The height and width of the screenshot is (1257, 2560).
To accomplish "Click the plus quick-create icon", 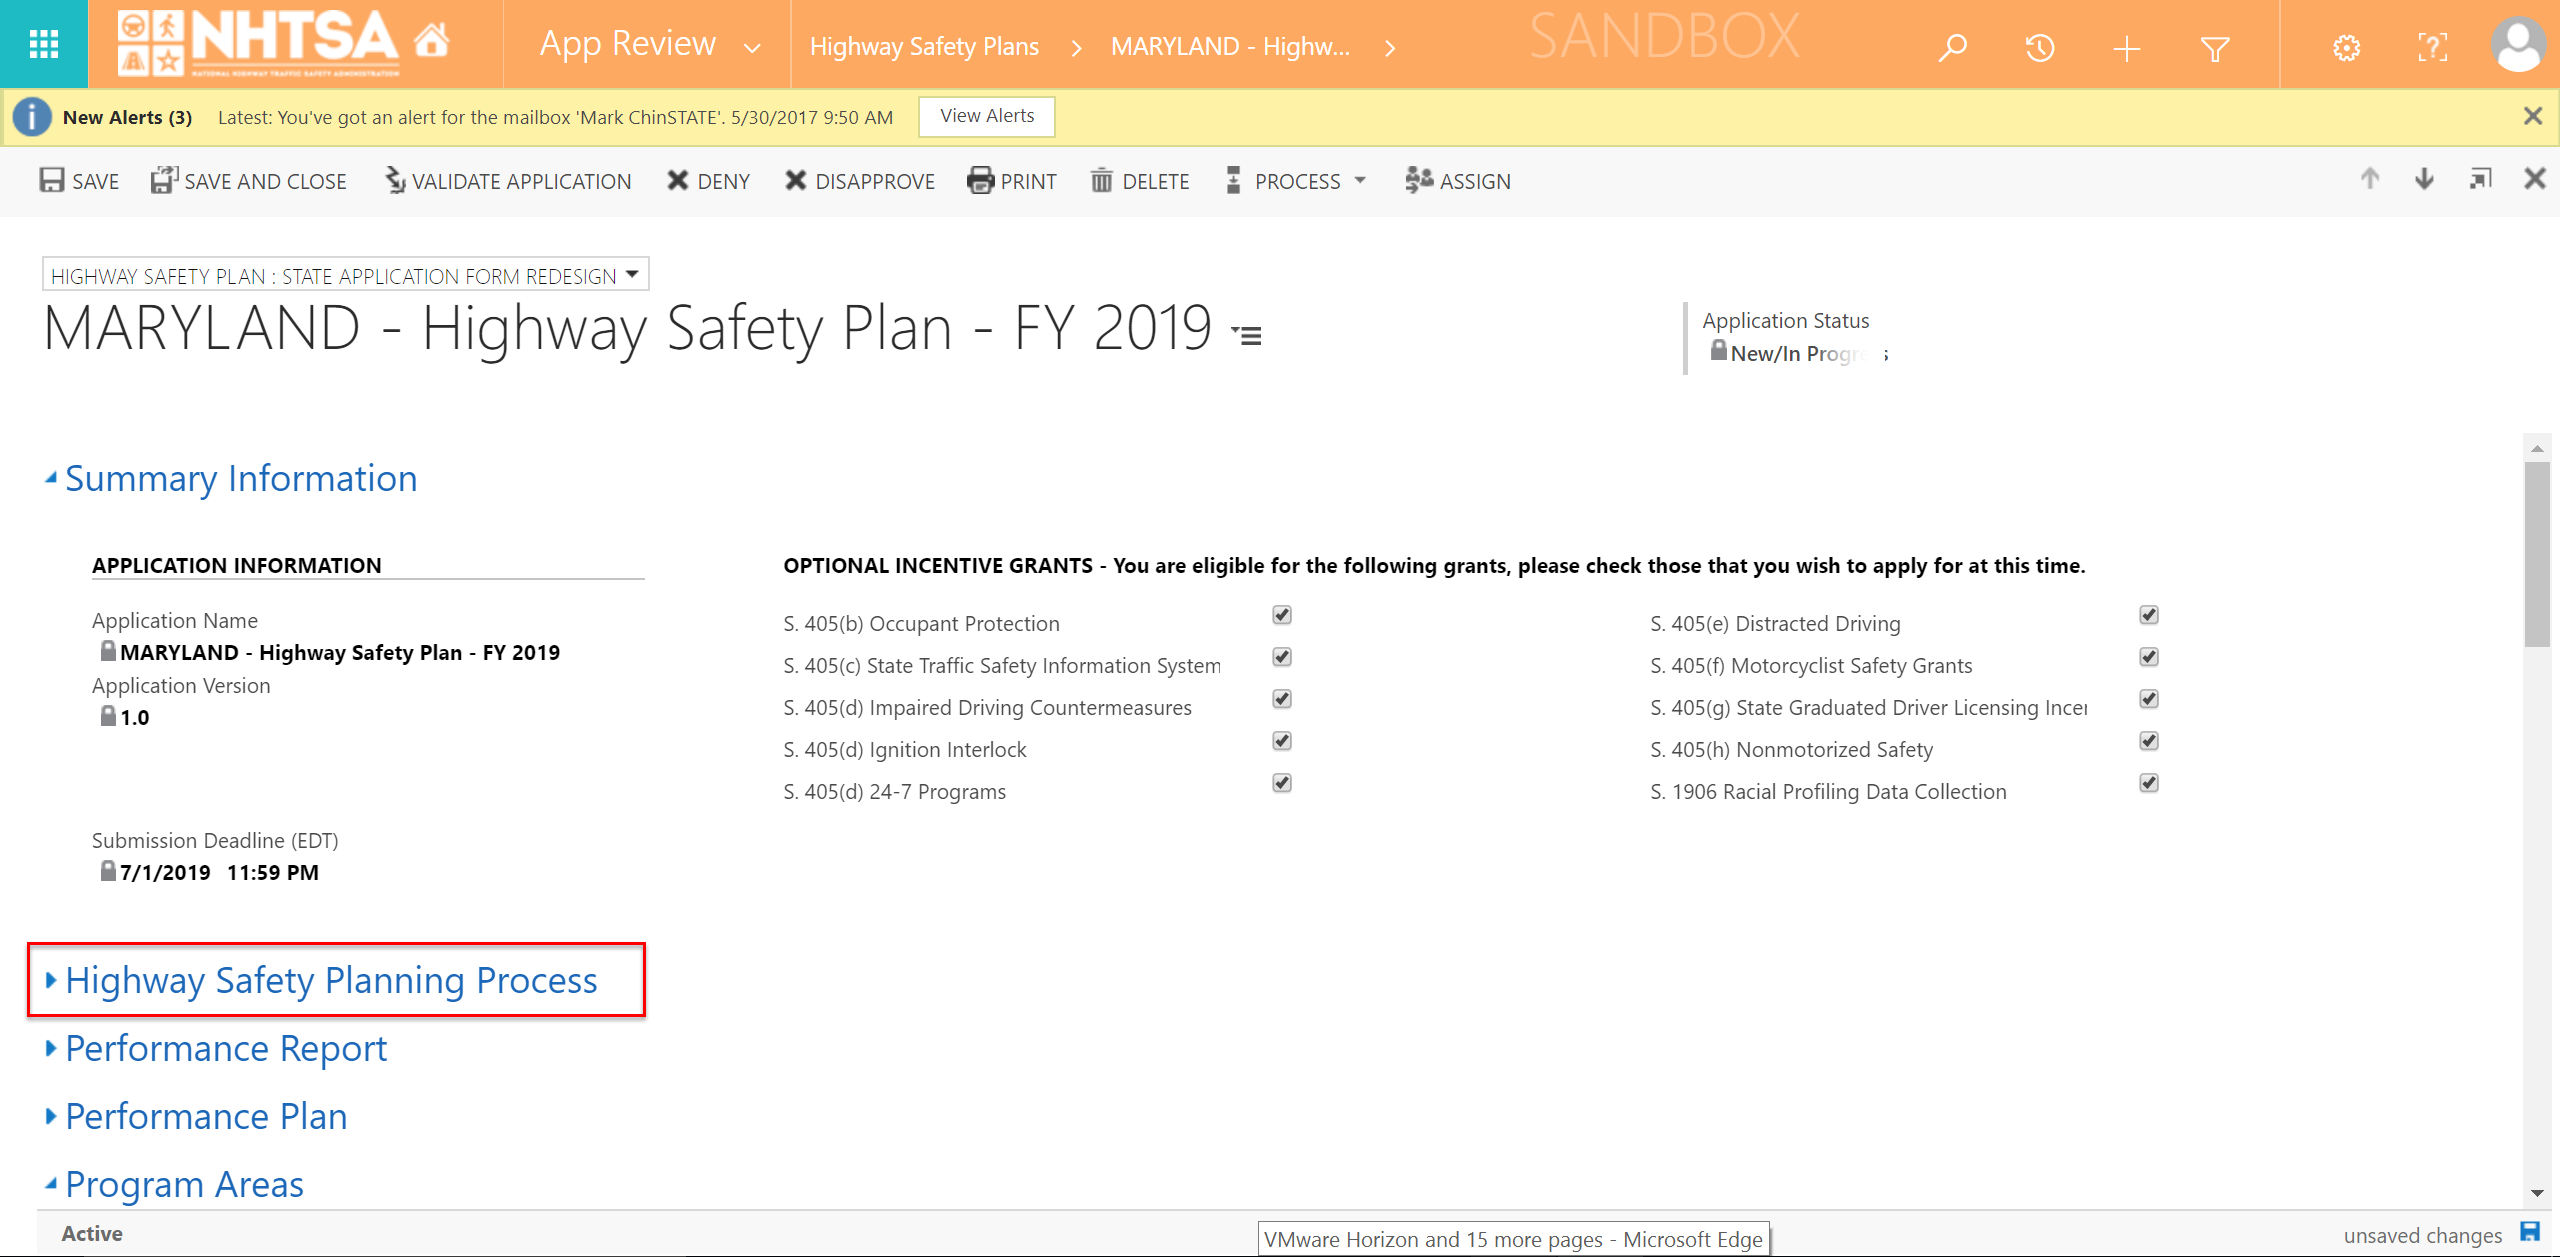I will tap(2126, 47).
